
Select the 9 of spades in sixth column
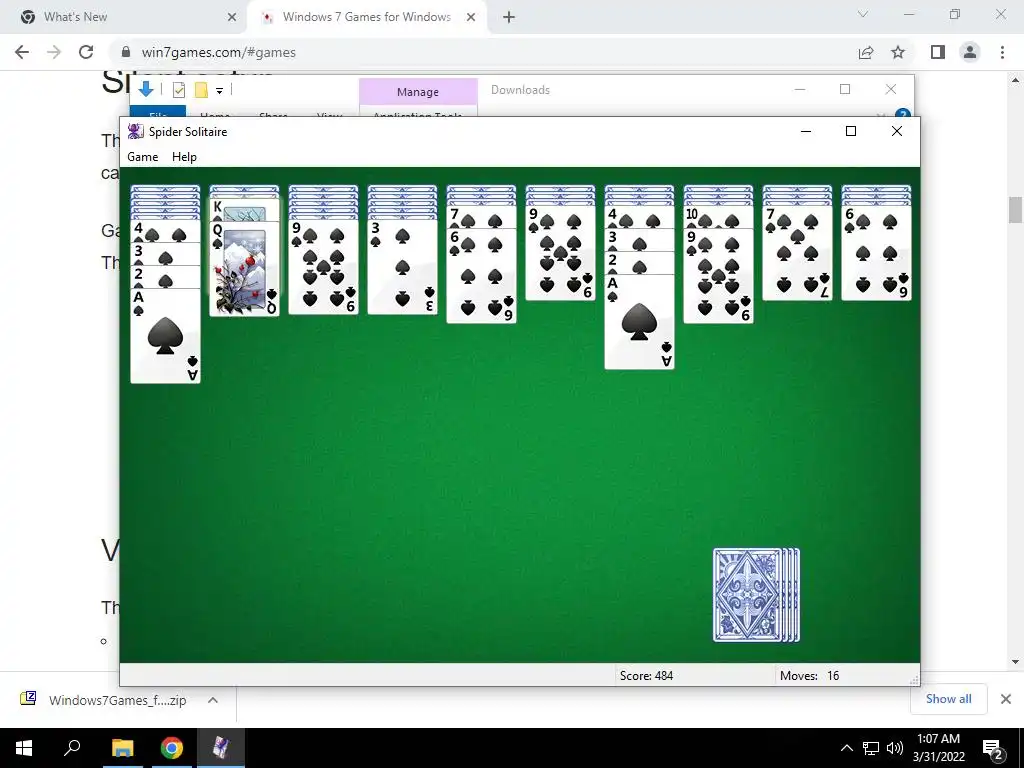pyautogui.click(x=560, y=253)
